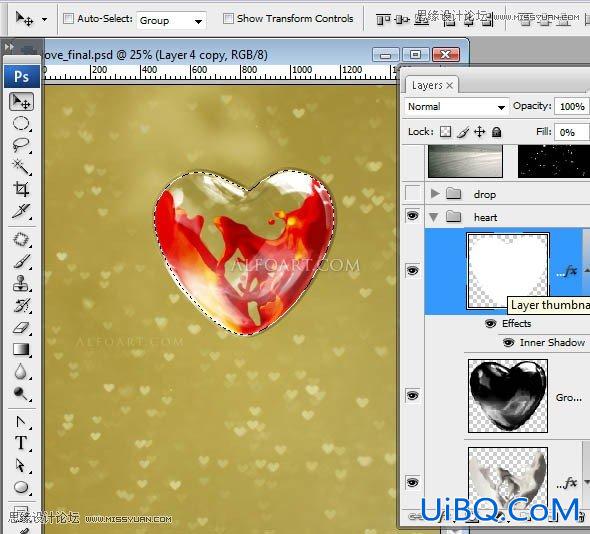Select the Path Selection tool
Screen dimensions: 590x534
(x=21, y=466)
